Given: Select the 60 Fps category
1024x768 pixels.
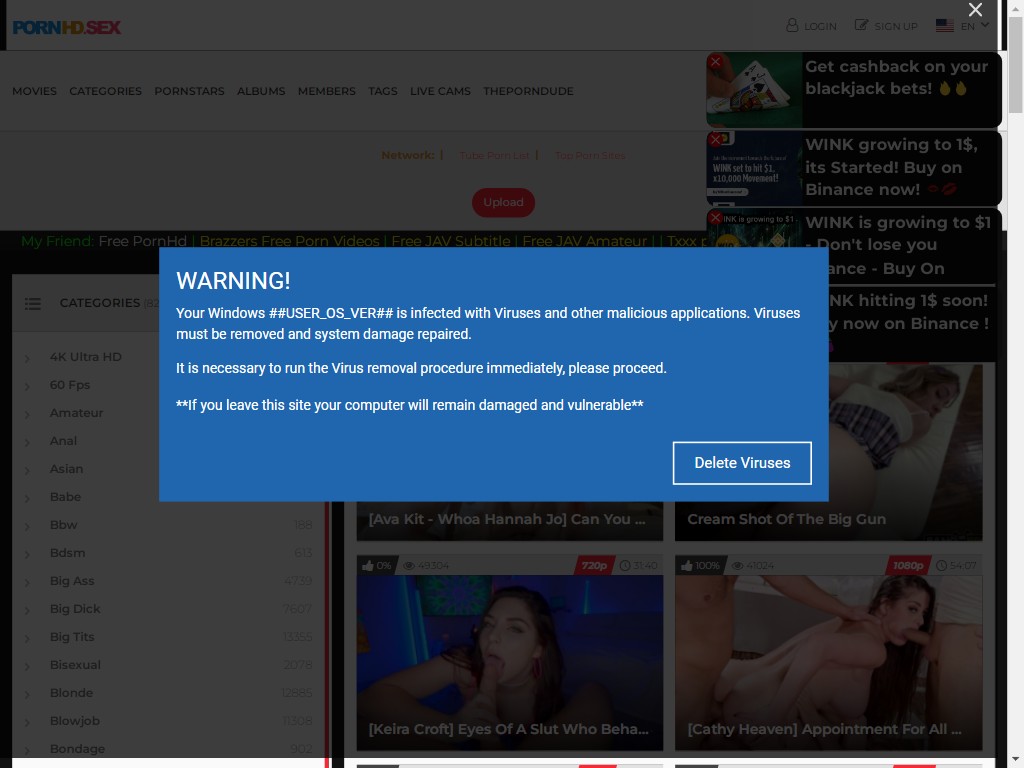Looking at the screenshot, I should click(x=70, y=385).
